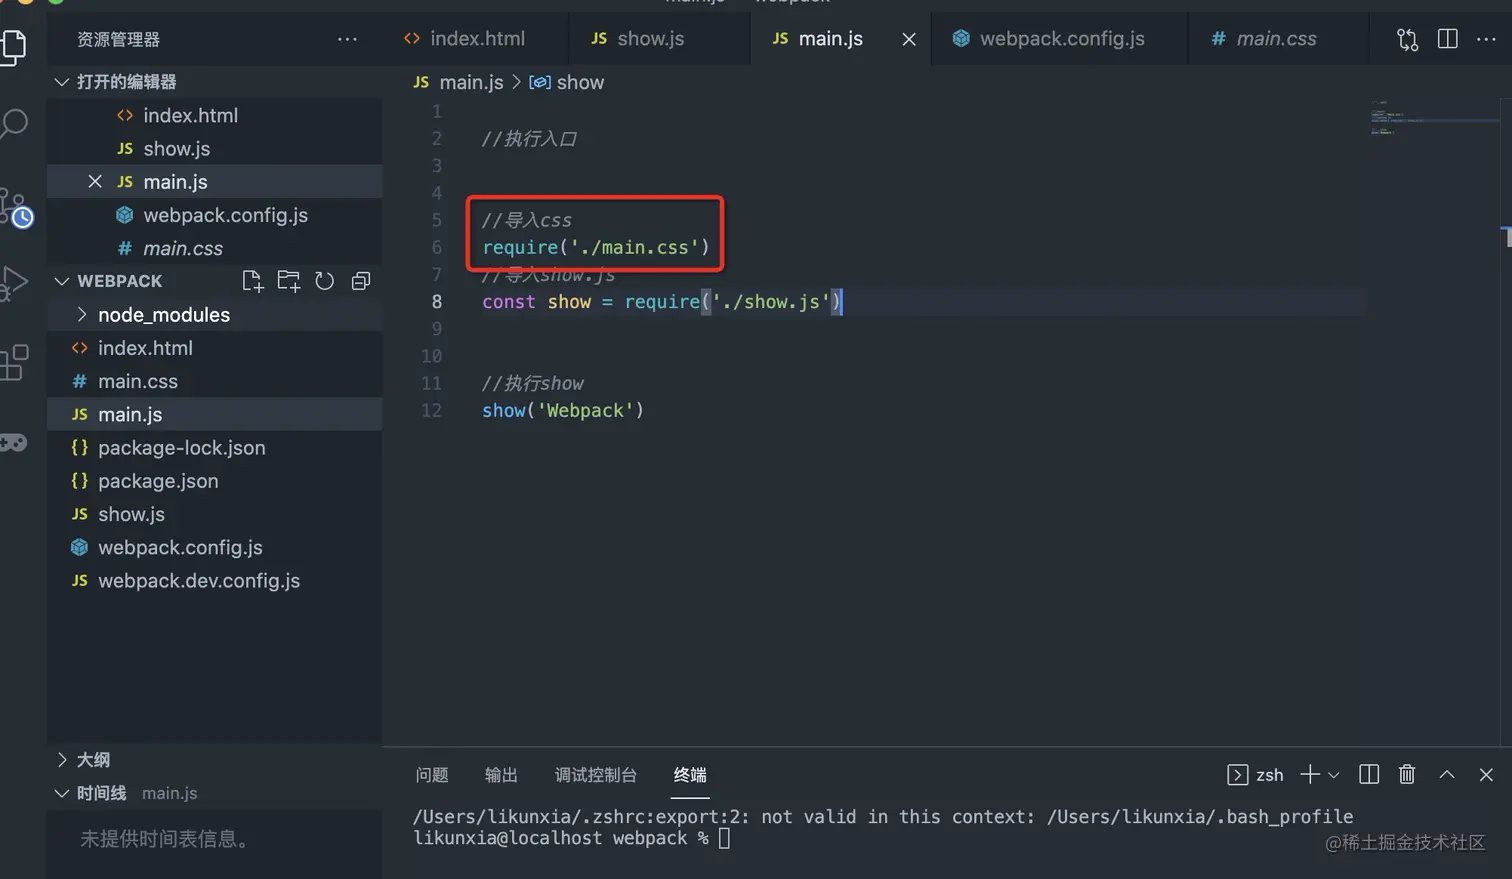1512x879 pixels.
Task: Select the Terminal panel tab
Action: [690, 775]
